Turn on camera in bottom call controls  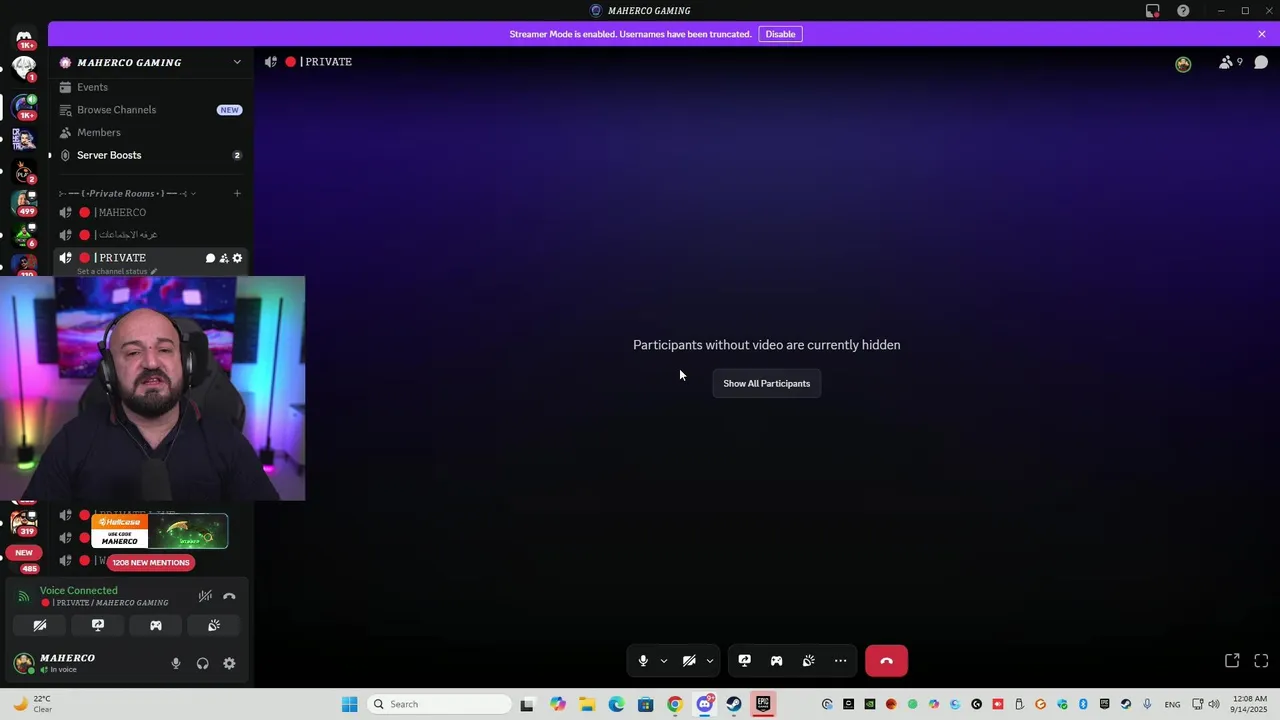[x=689, y=661]
